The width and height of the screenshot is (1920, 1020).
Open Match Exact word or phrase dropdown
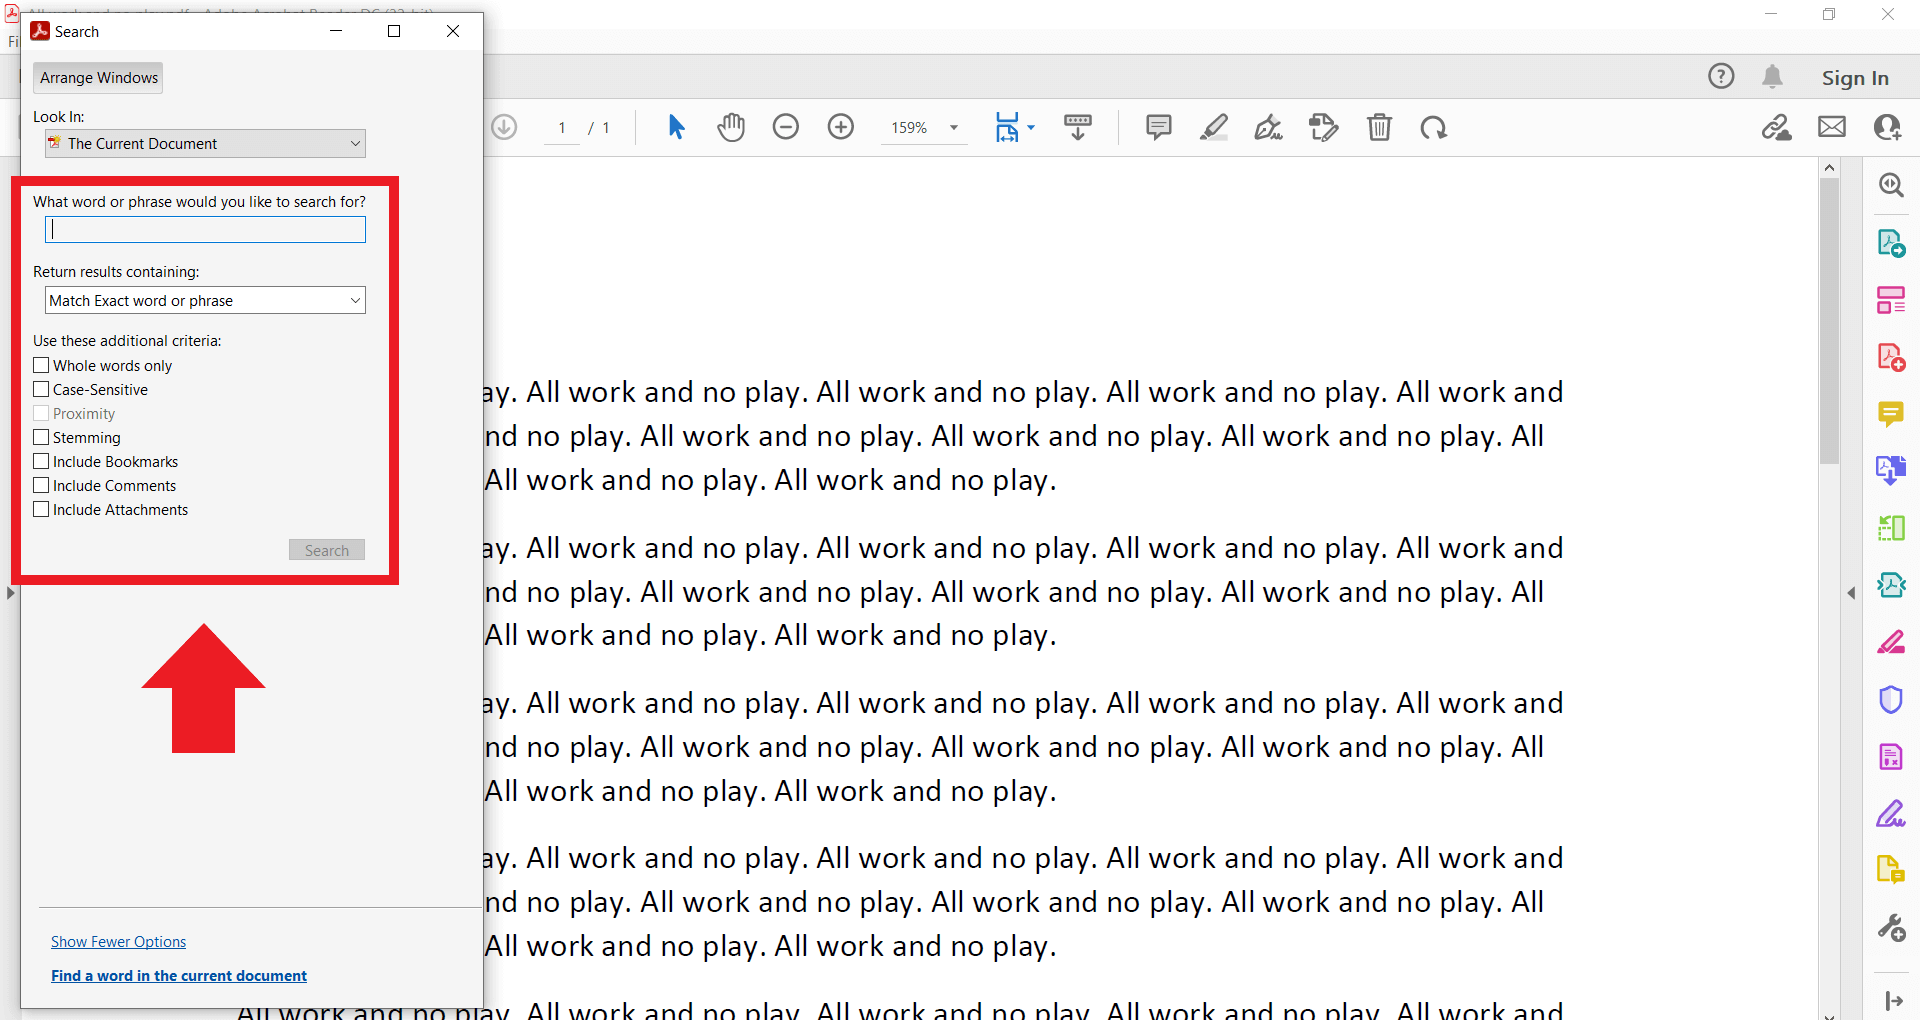pos(205,300)
